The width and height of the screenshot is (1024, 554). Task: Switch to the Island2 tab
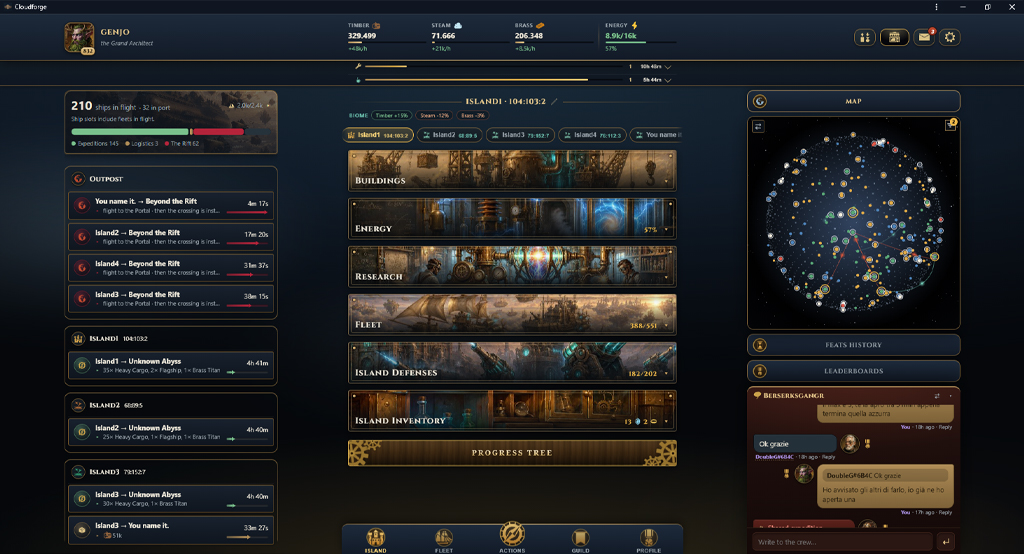click(x=450, y=135)
